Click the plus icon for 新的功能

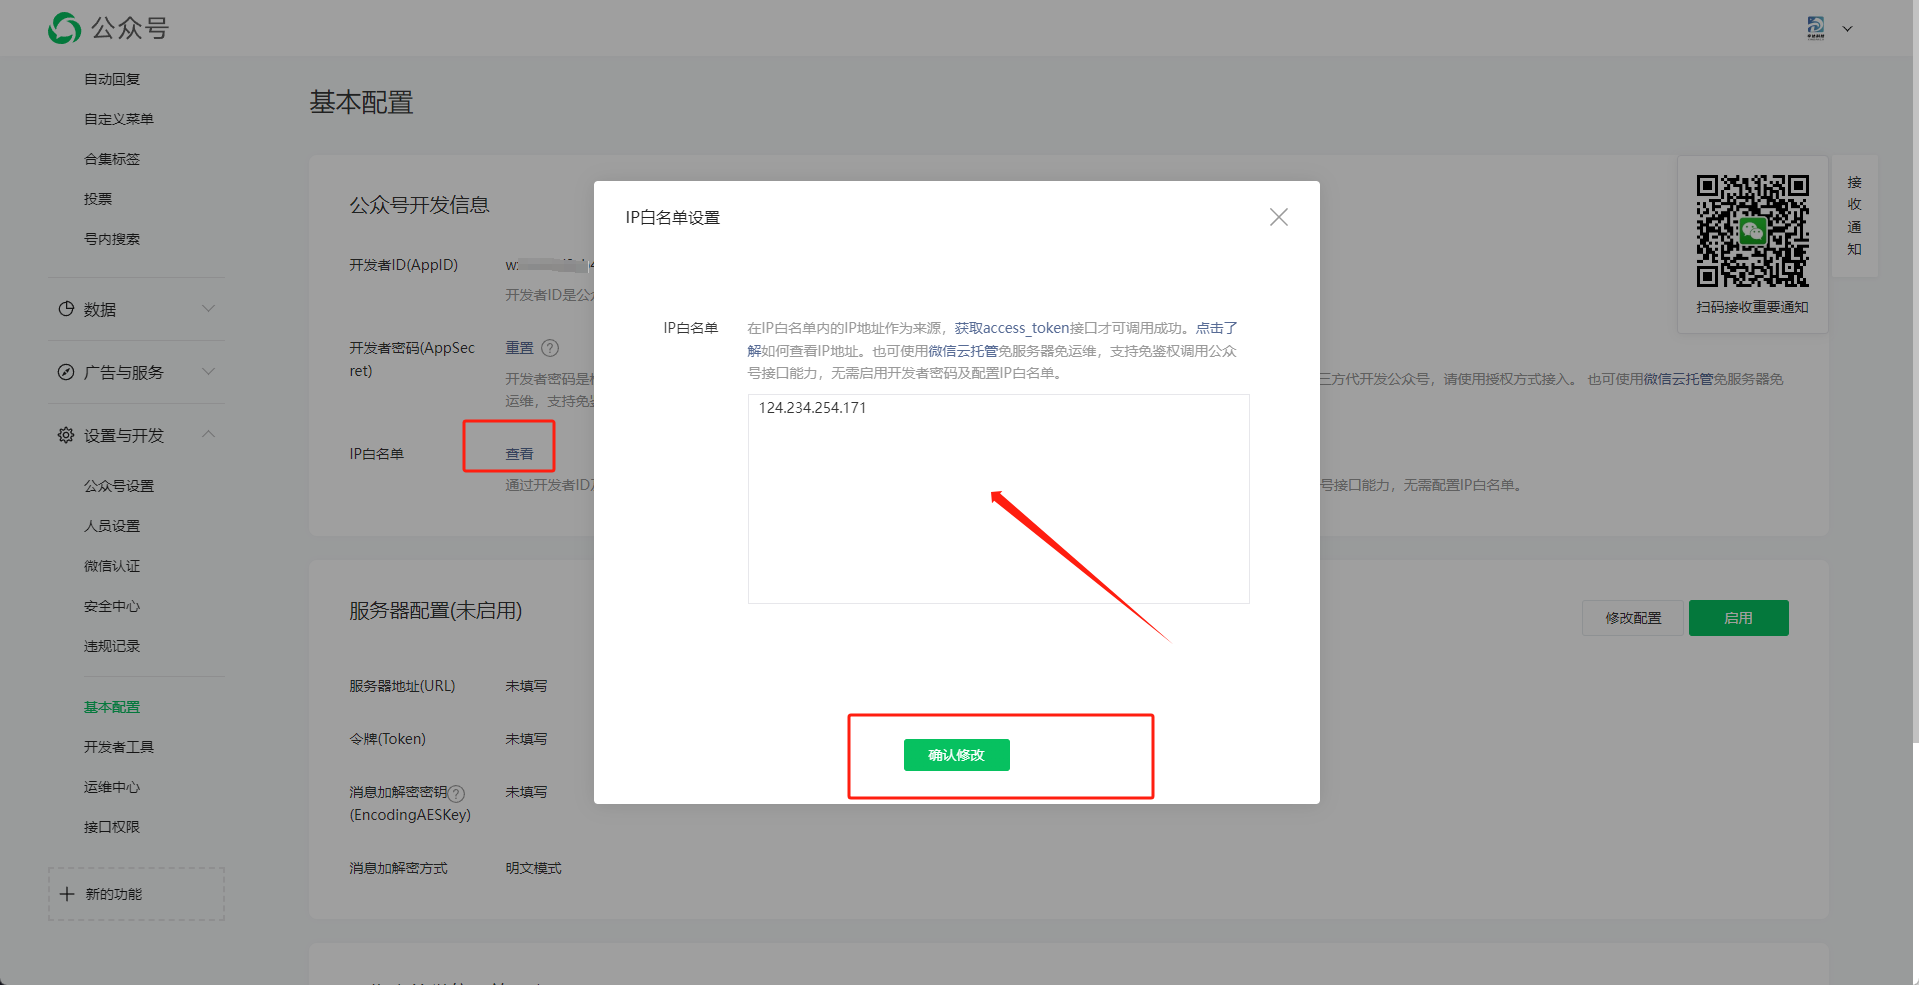point(67,894)
